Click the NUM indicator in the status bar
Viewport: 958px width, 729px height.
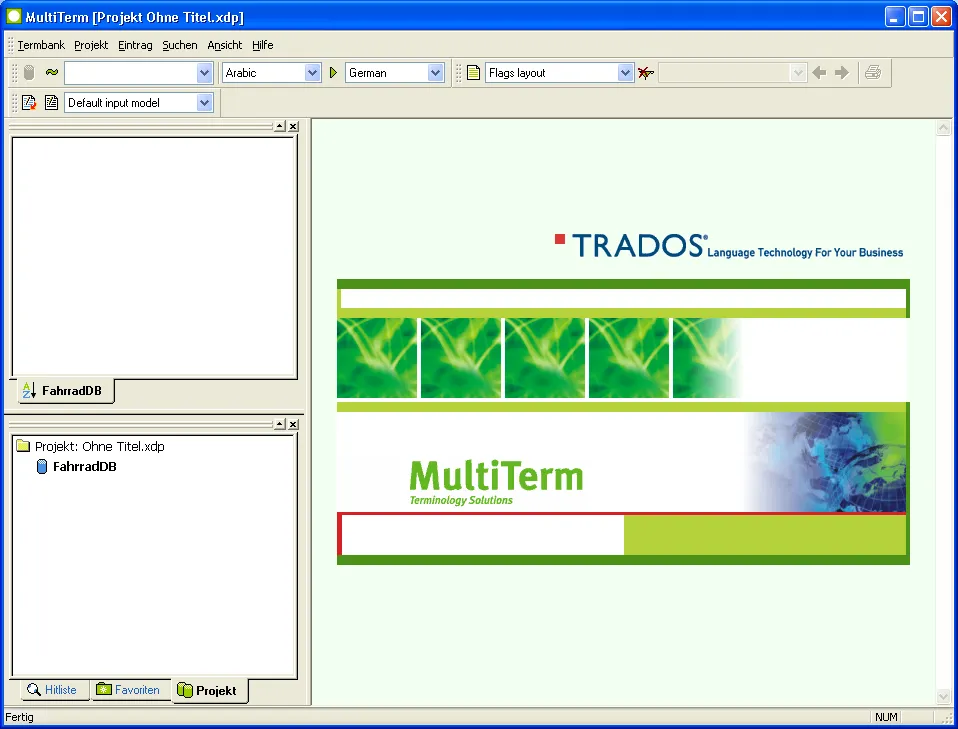point(886,717)
